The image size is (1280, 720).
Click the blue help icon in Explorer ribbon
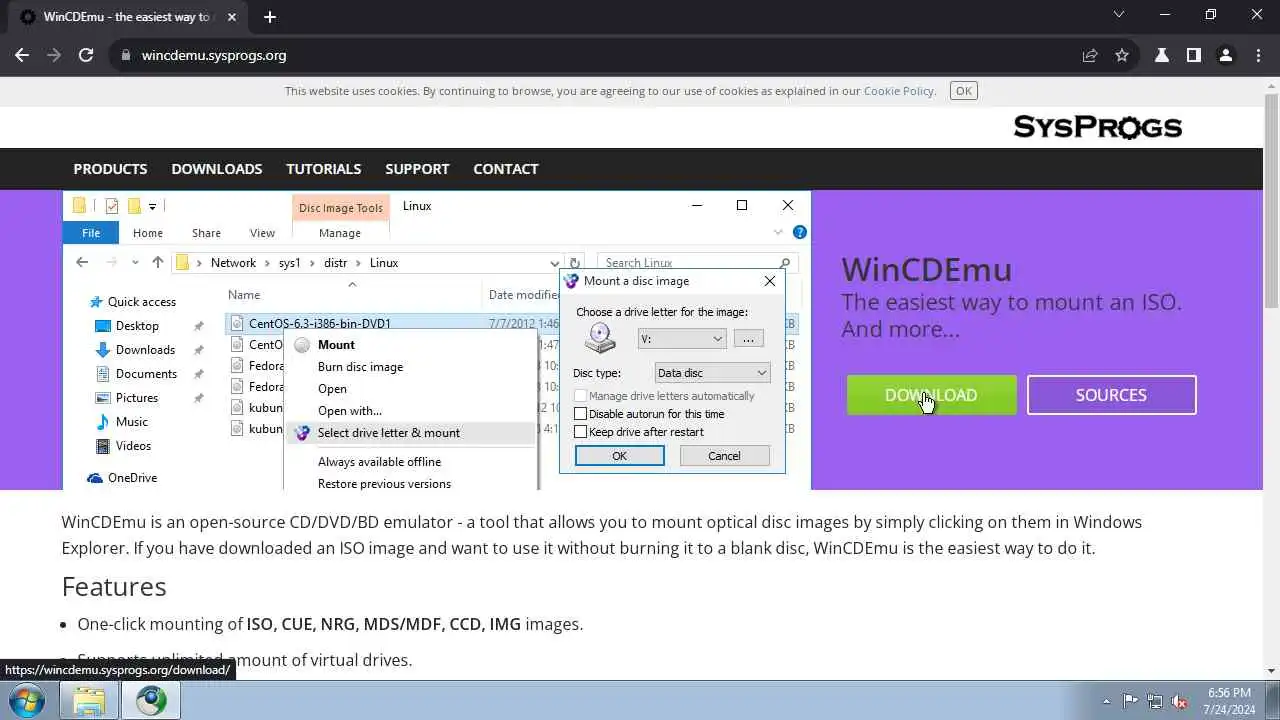pyautogui.click(x=800, y=232)
